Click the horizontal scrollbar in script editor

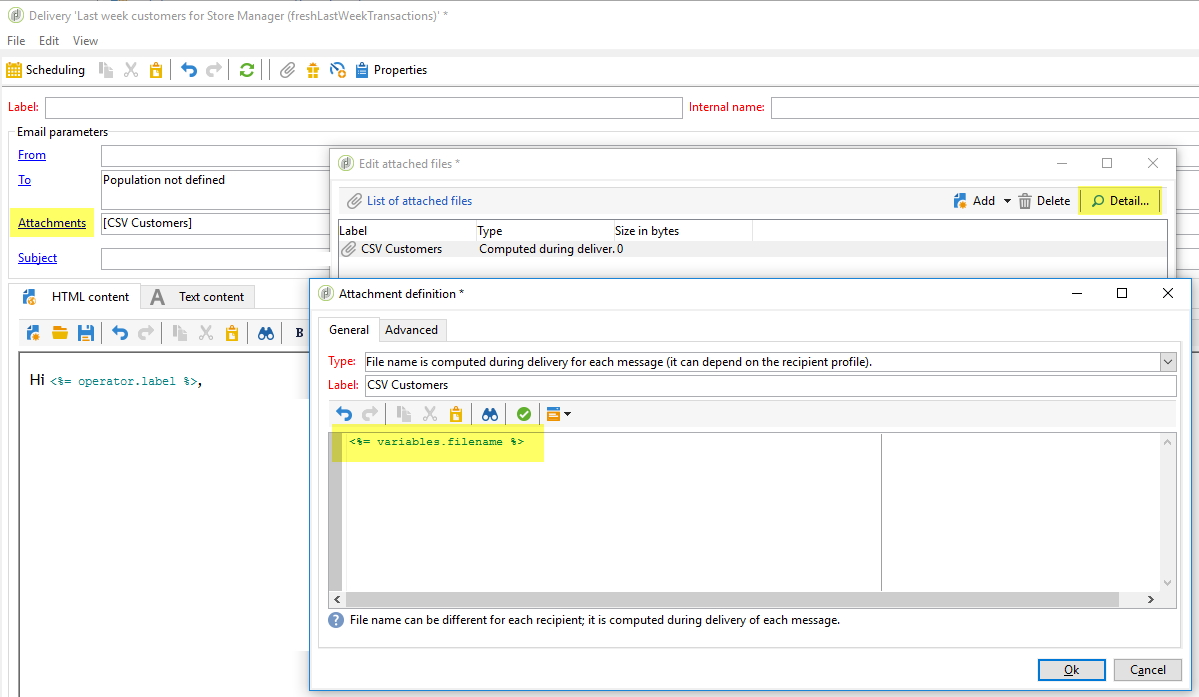[730, 599]
